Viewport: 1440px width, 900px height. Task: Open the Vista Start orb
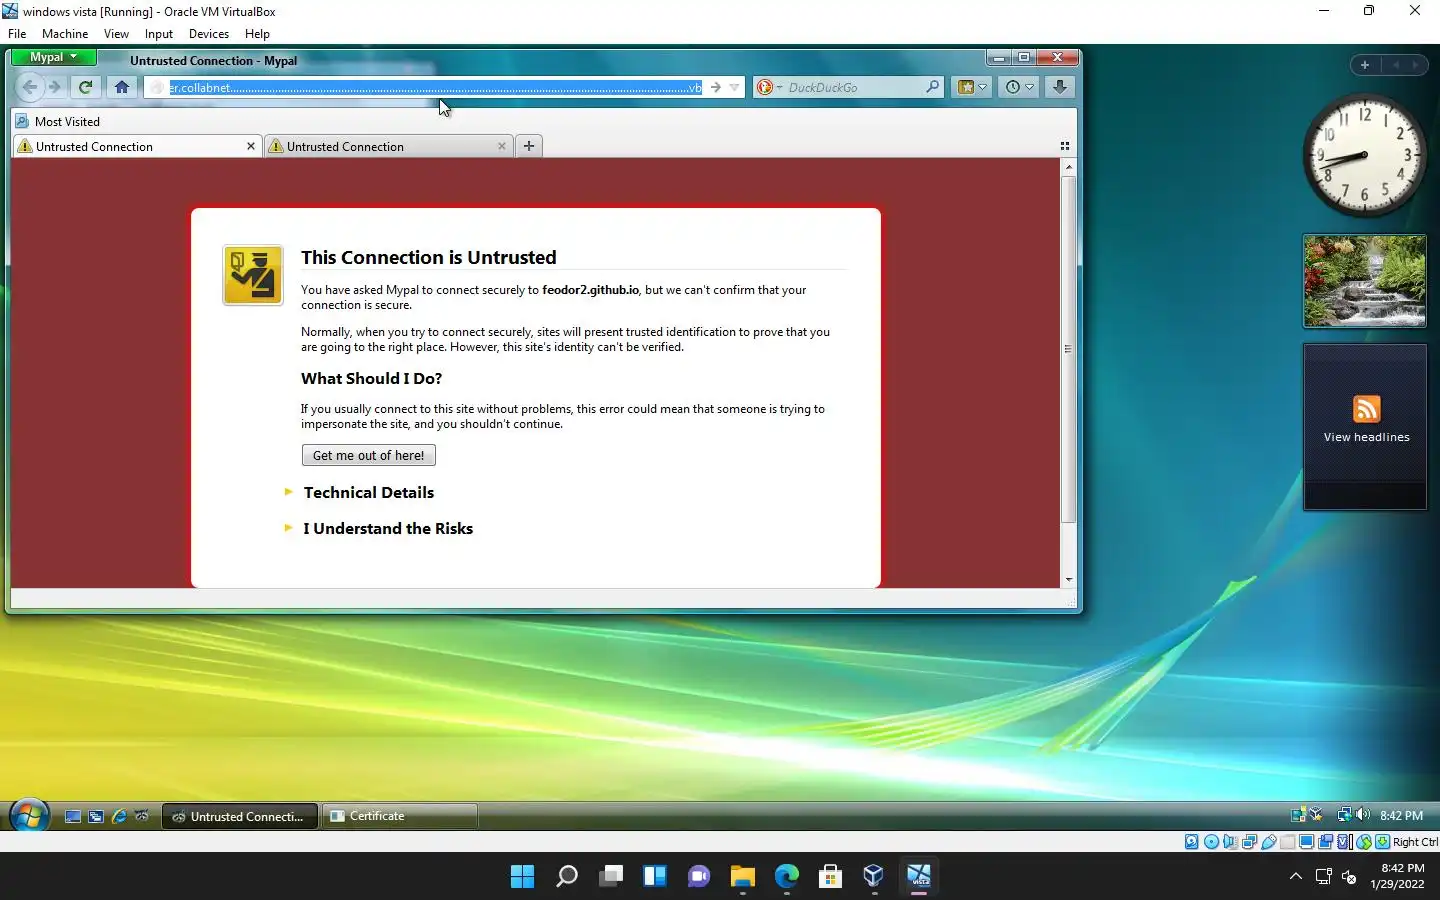tap(29, 815)
